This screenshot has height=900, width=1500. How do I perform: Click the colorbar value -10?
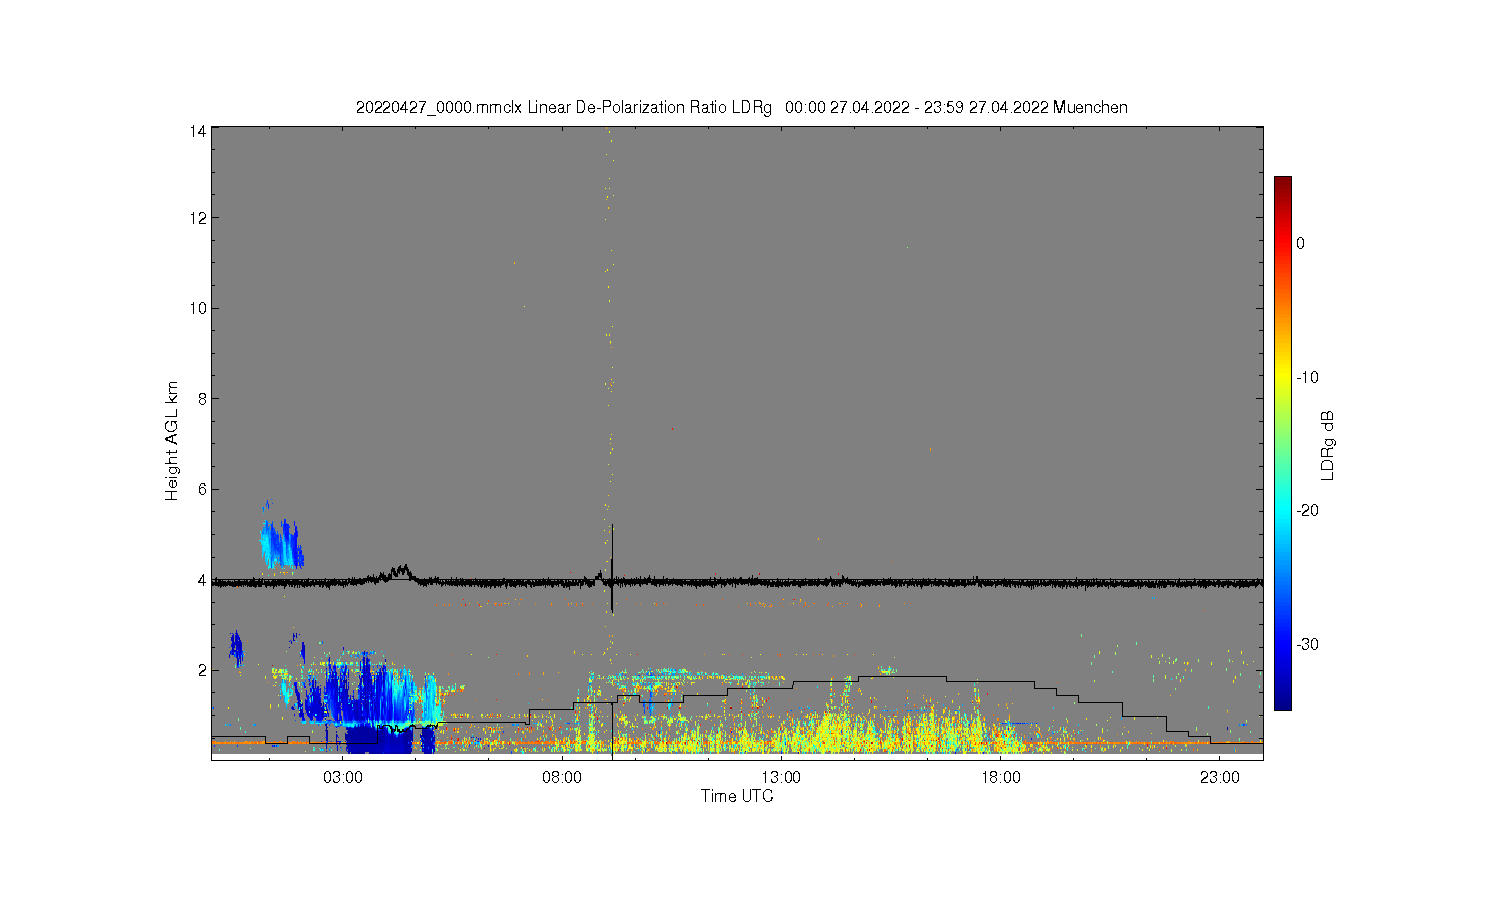pyautogui.click(x=1307, y=377)
